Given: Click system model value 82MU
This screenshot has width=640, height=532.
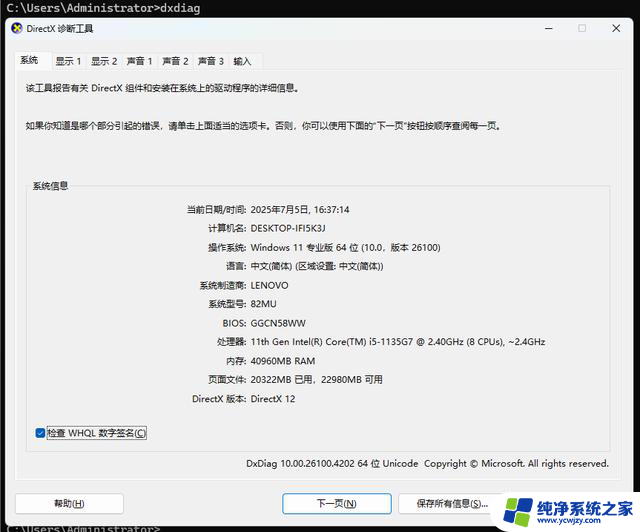Looking at the screenshot, I should click(x=263, y=304).
